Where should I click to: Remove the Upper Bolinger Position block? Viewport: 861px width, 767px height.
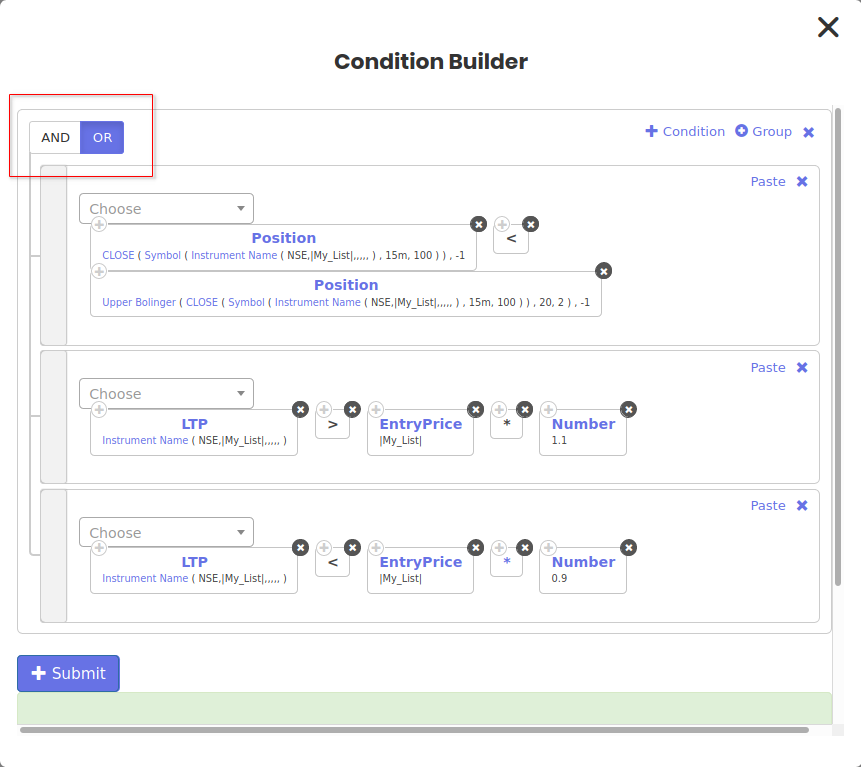coord(603,271)
